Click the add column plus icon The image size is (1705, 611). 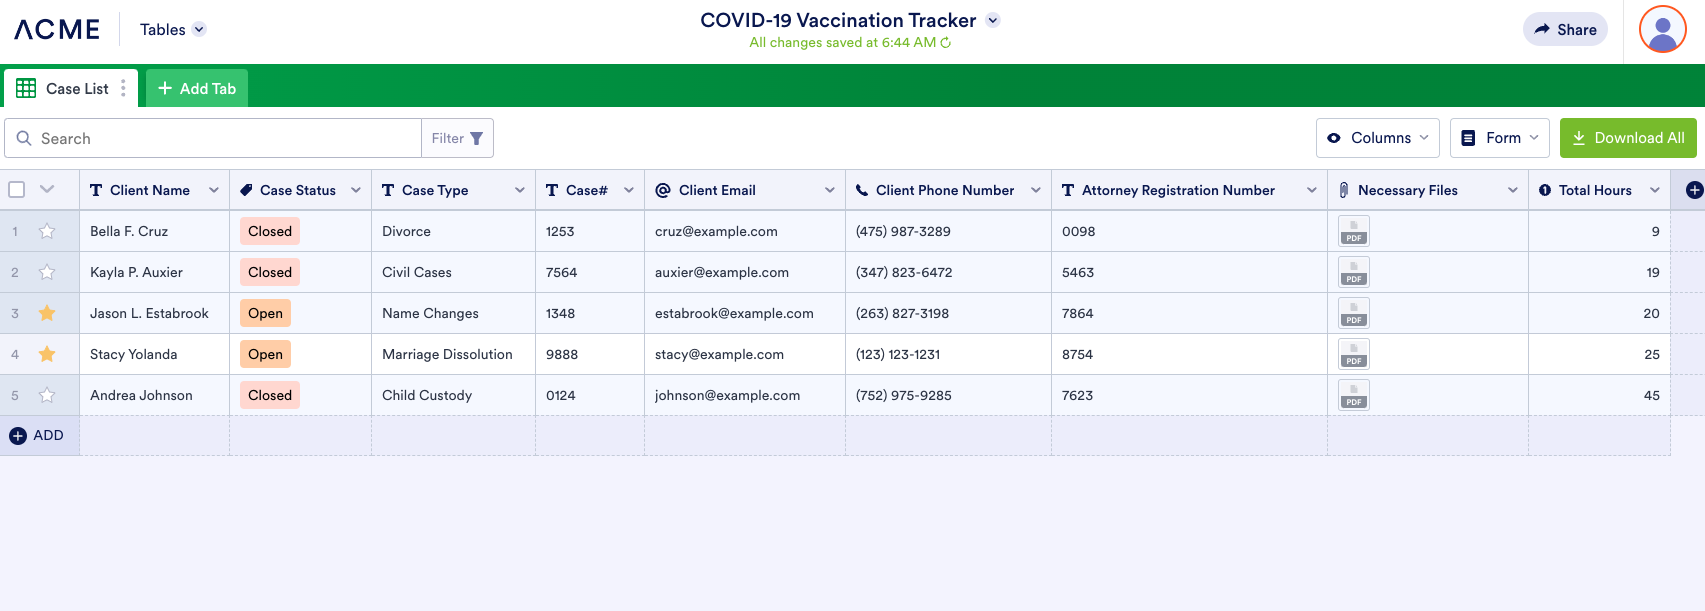pyautogui.click(x=1694, y=190)
